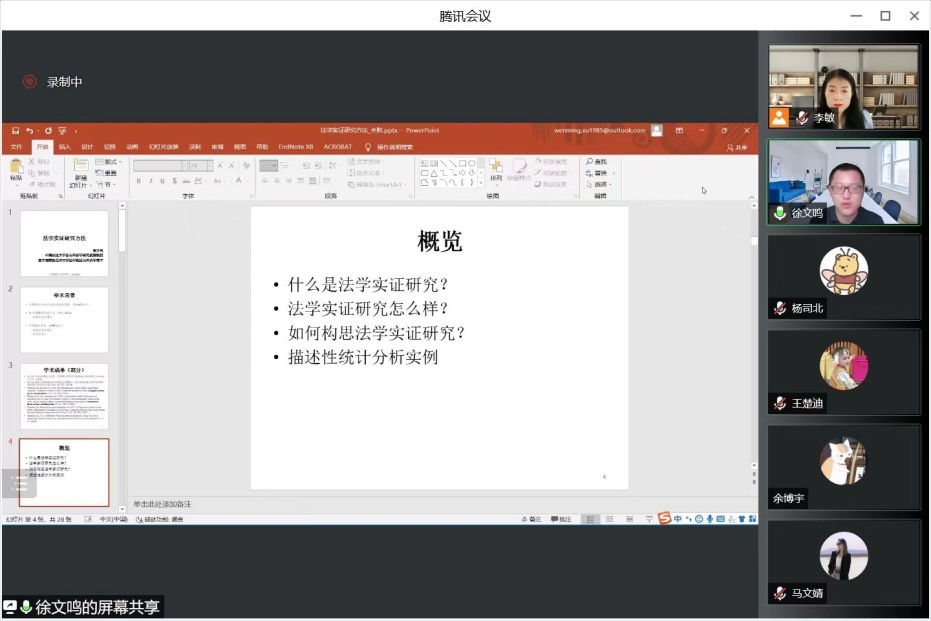Click the Paste icon in ribbon
This screenshot has height=621, width=931.
[16, 170]
